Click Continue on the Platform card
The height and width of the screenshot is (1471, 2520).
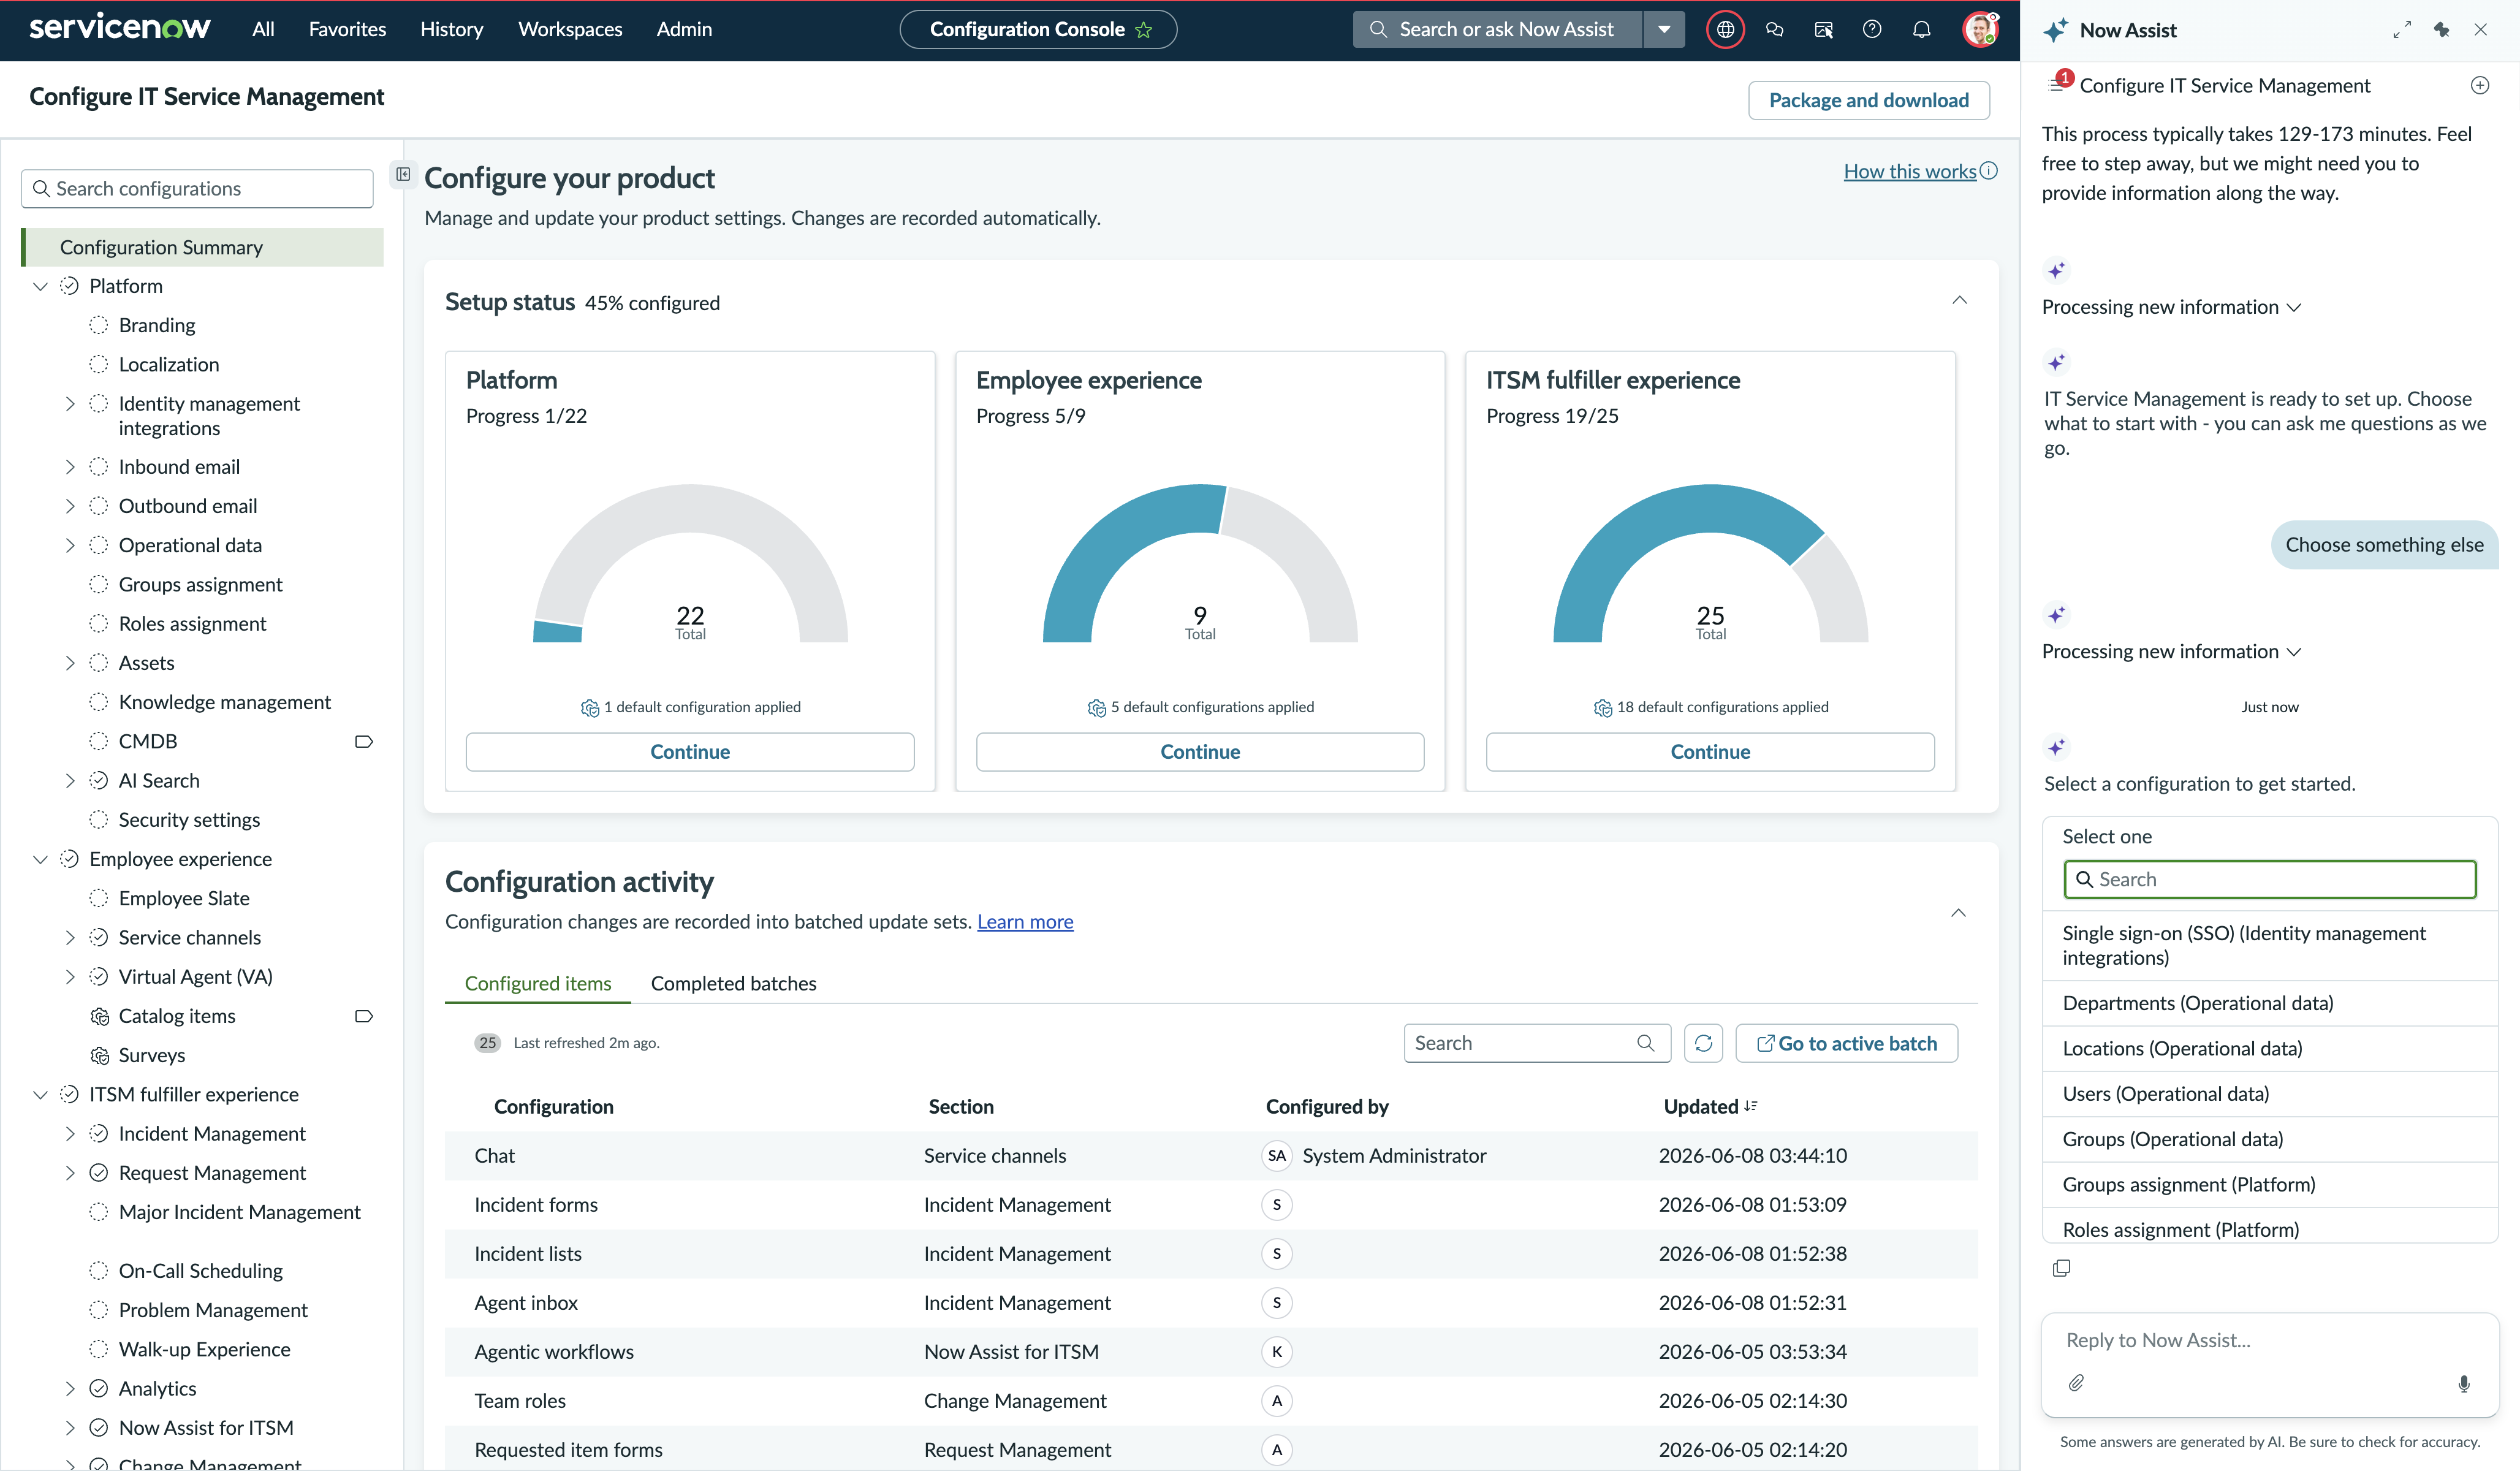point(690,752)
